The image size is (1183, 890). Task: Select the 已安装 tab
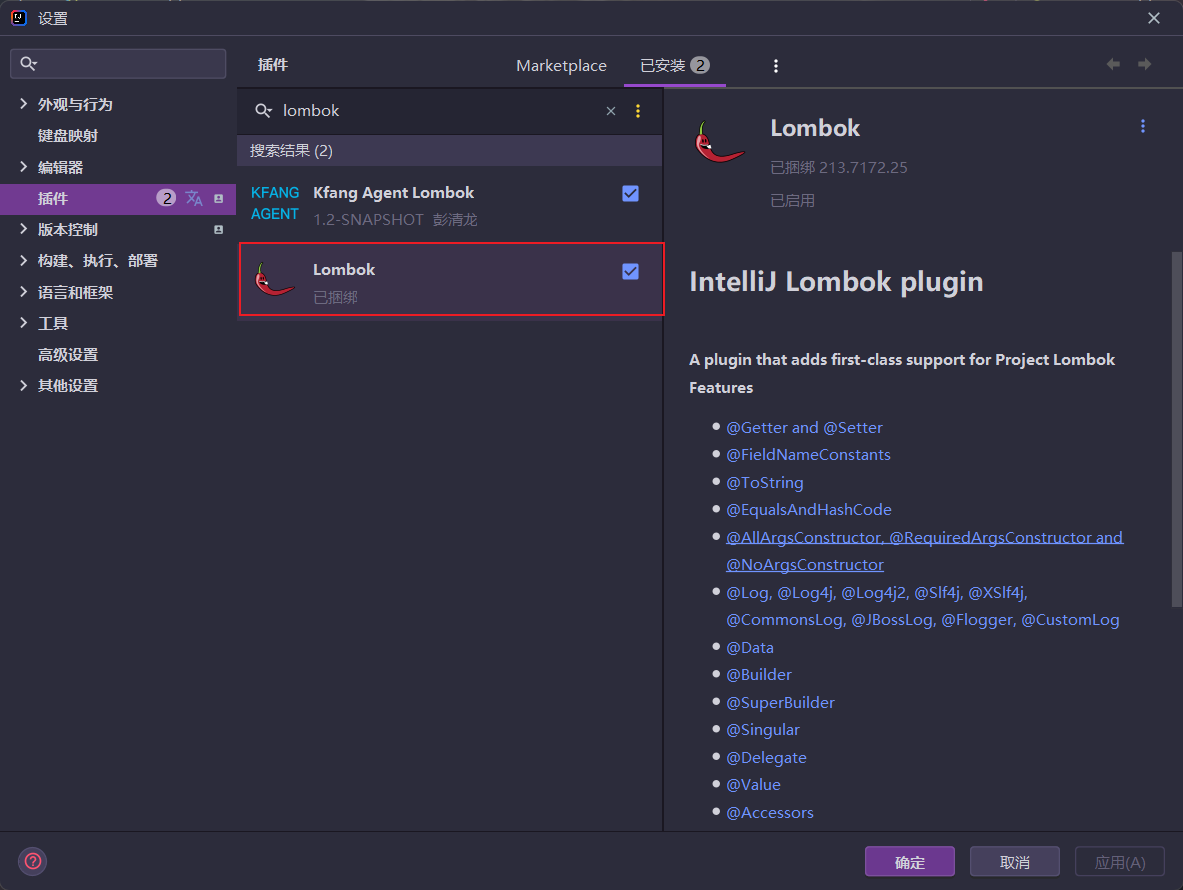click(x=674, y=66)
